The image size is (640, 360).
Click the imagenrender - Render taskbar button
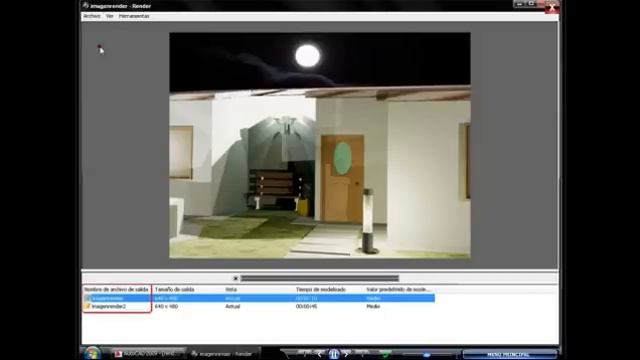(224, 354)
